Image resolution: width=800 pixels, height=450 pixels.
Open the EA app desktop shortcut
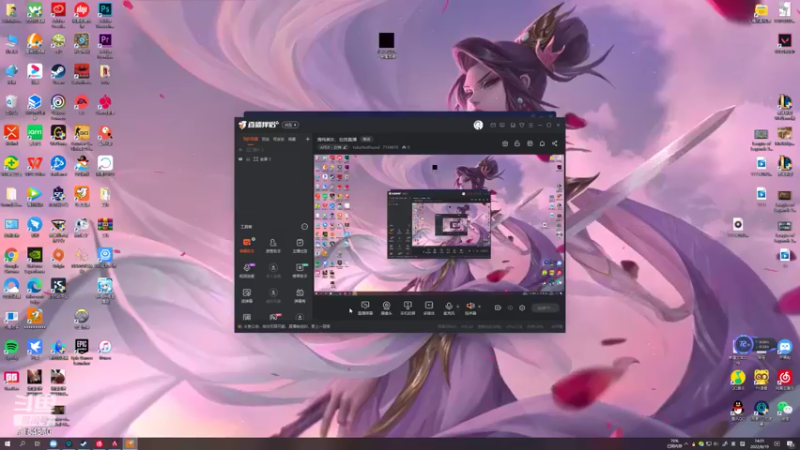(x=82, y=105)
